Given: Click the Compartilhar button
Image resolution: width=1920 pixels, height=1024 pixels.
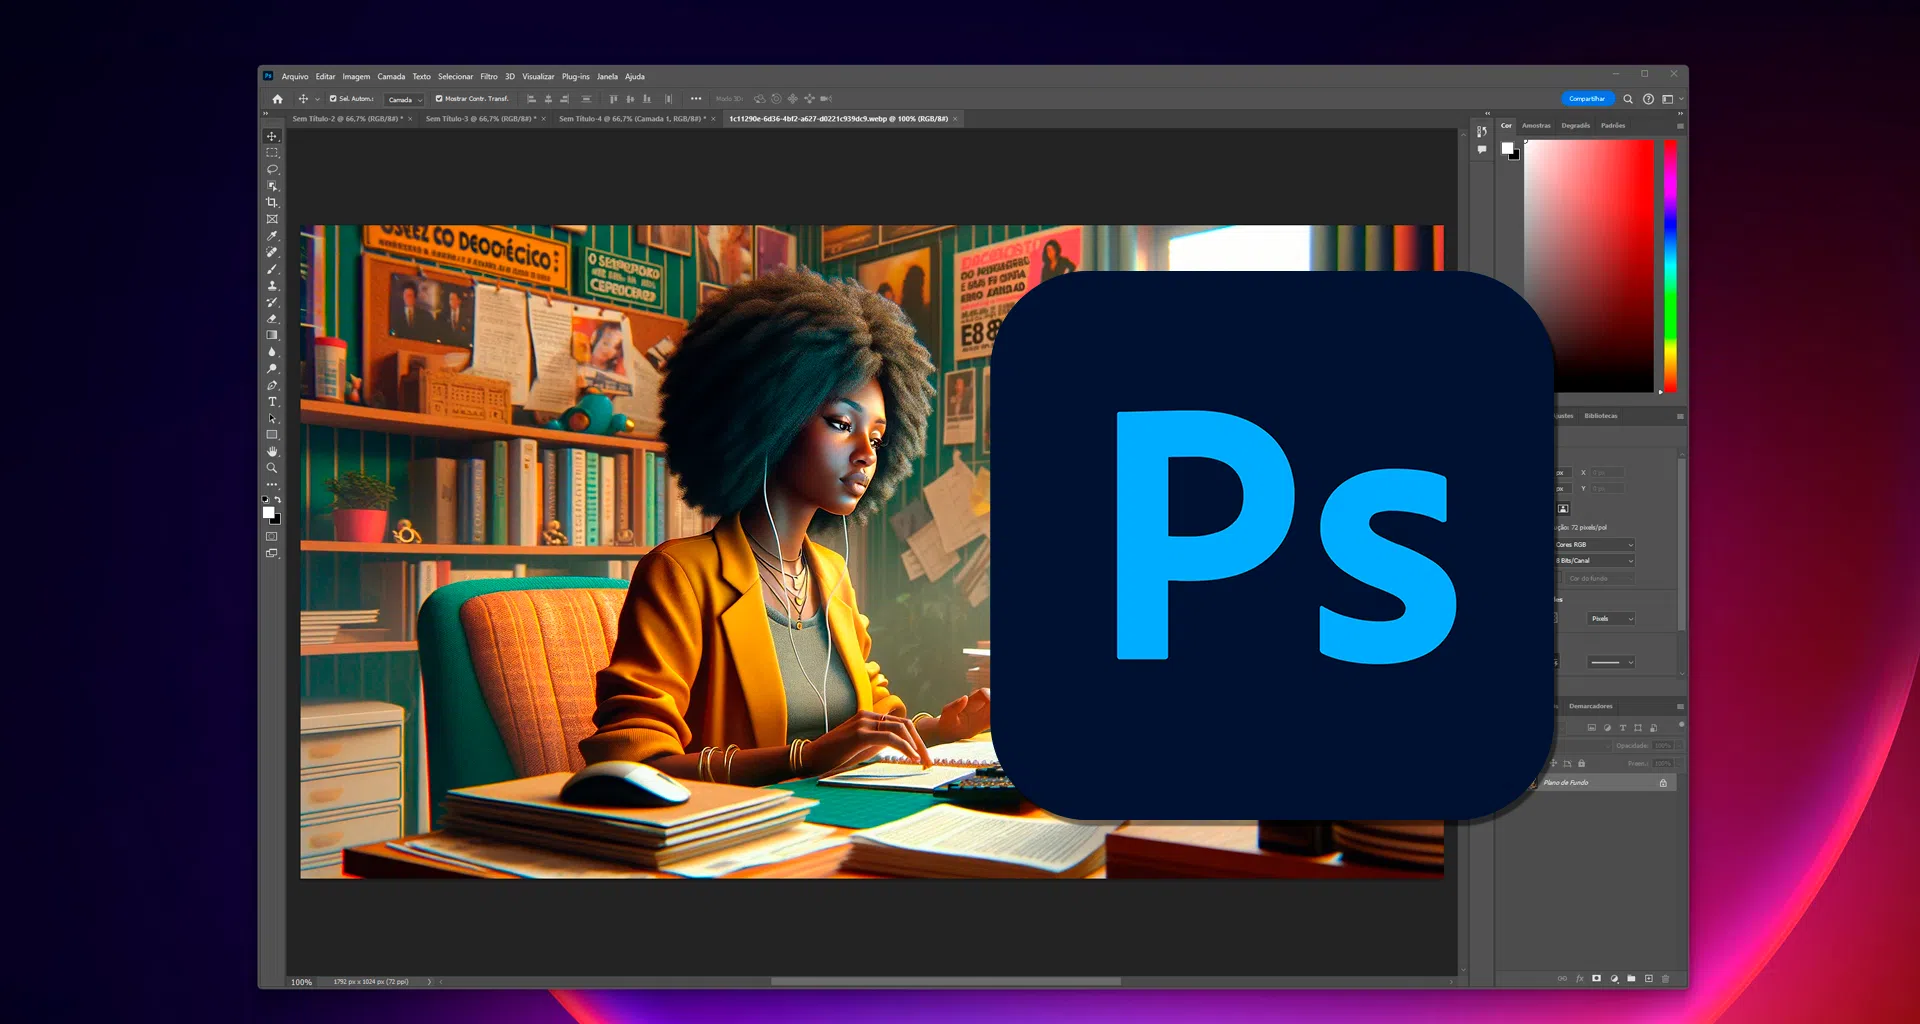Looking at the screenshot, I should (1587, 99).
